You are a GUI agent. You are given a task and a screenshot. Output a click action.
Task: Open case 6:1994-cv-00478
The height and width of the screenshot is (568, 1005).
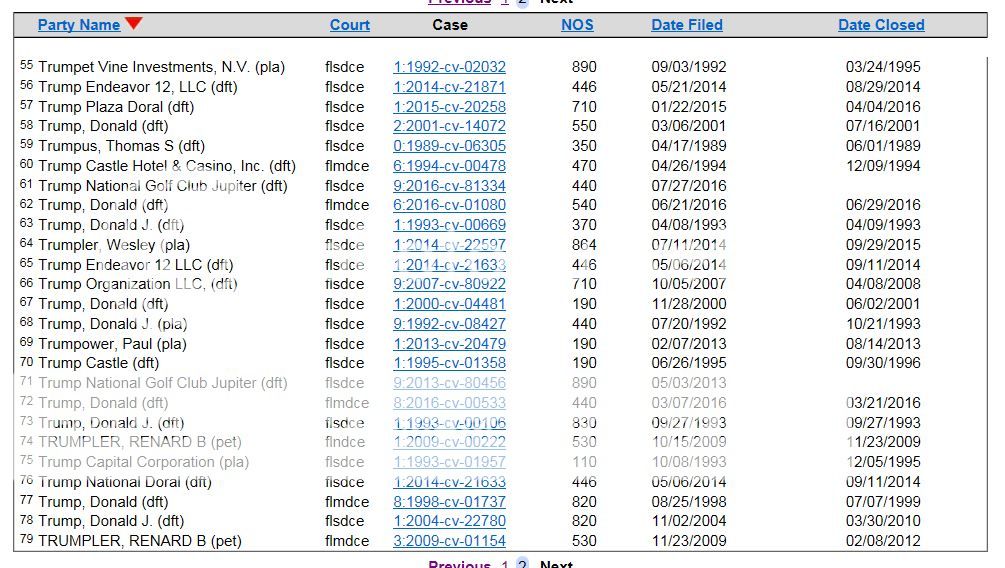[x=449, y=165]
